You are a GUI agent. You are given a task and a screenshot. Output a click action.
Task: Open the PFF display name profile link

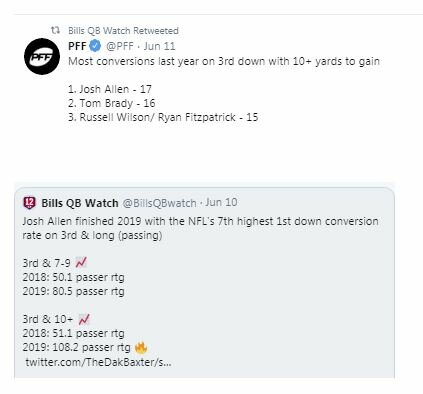pyautogui.click(x=77, y=46)
